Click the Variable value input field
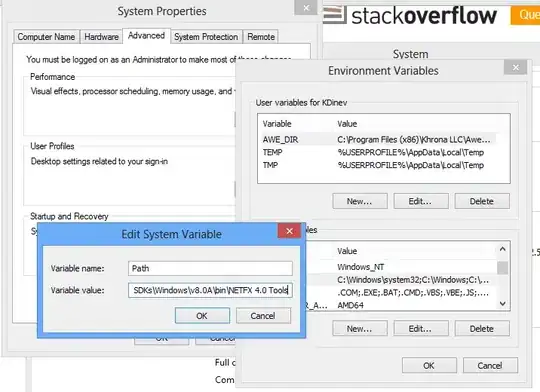Screen dimensions: 540x392 coord(210,290)
